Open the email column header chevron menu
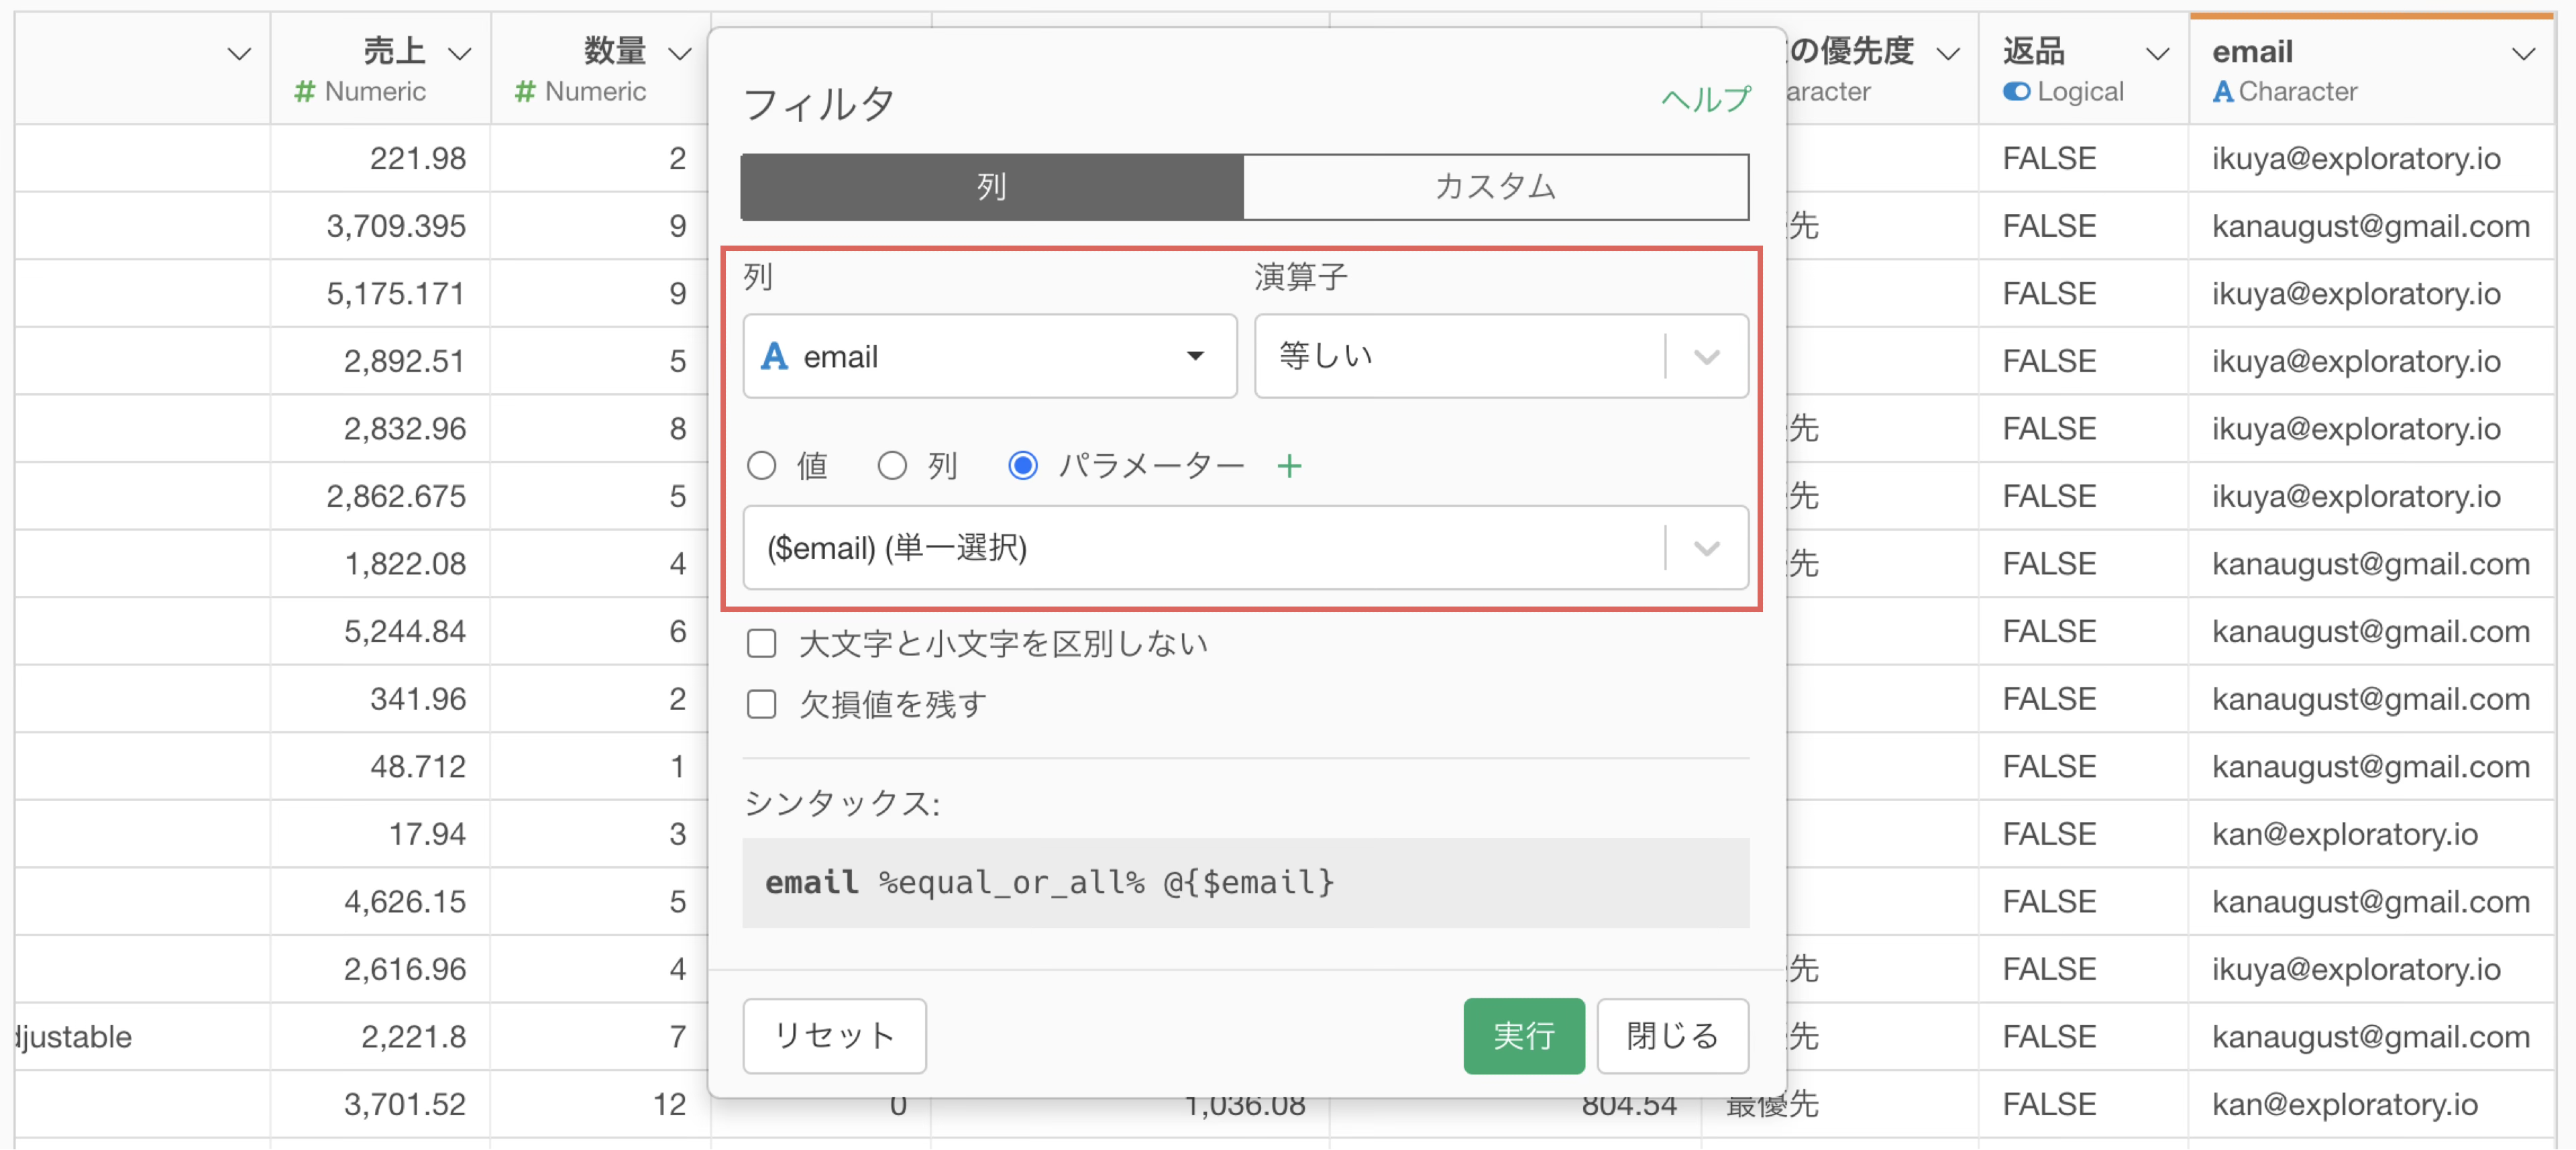2576x1150 pixels. tap(2523, 54)
